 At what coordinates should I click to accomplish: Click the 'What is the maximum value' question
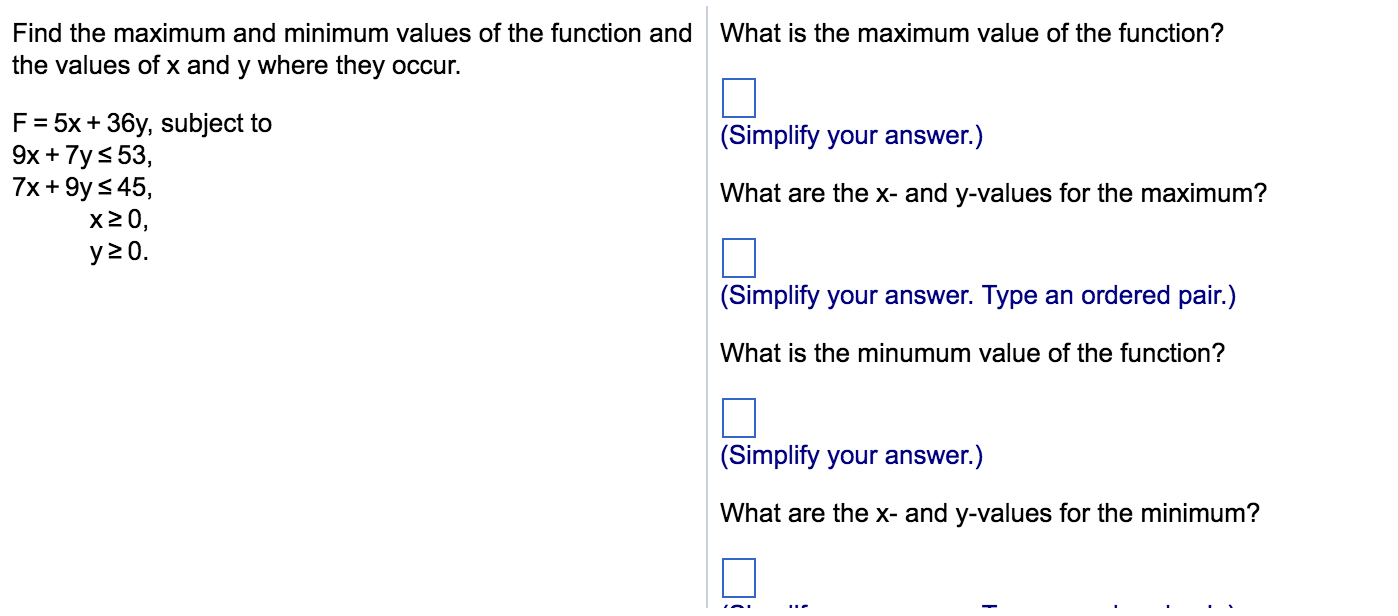[971, 34]
